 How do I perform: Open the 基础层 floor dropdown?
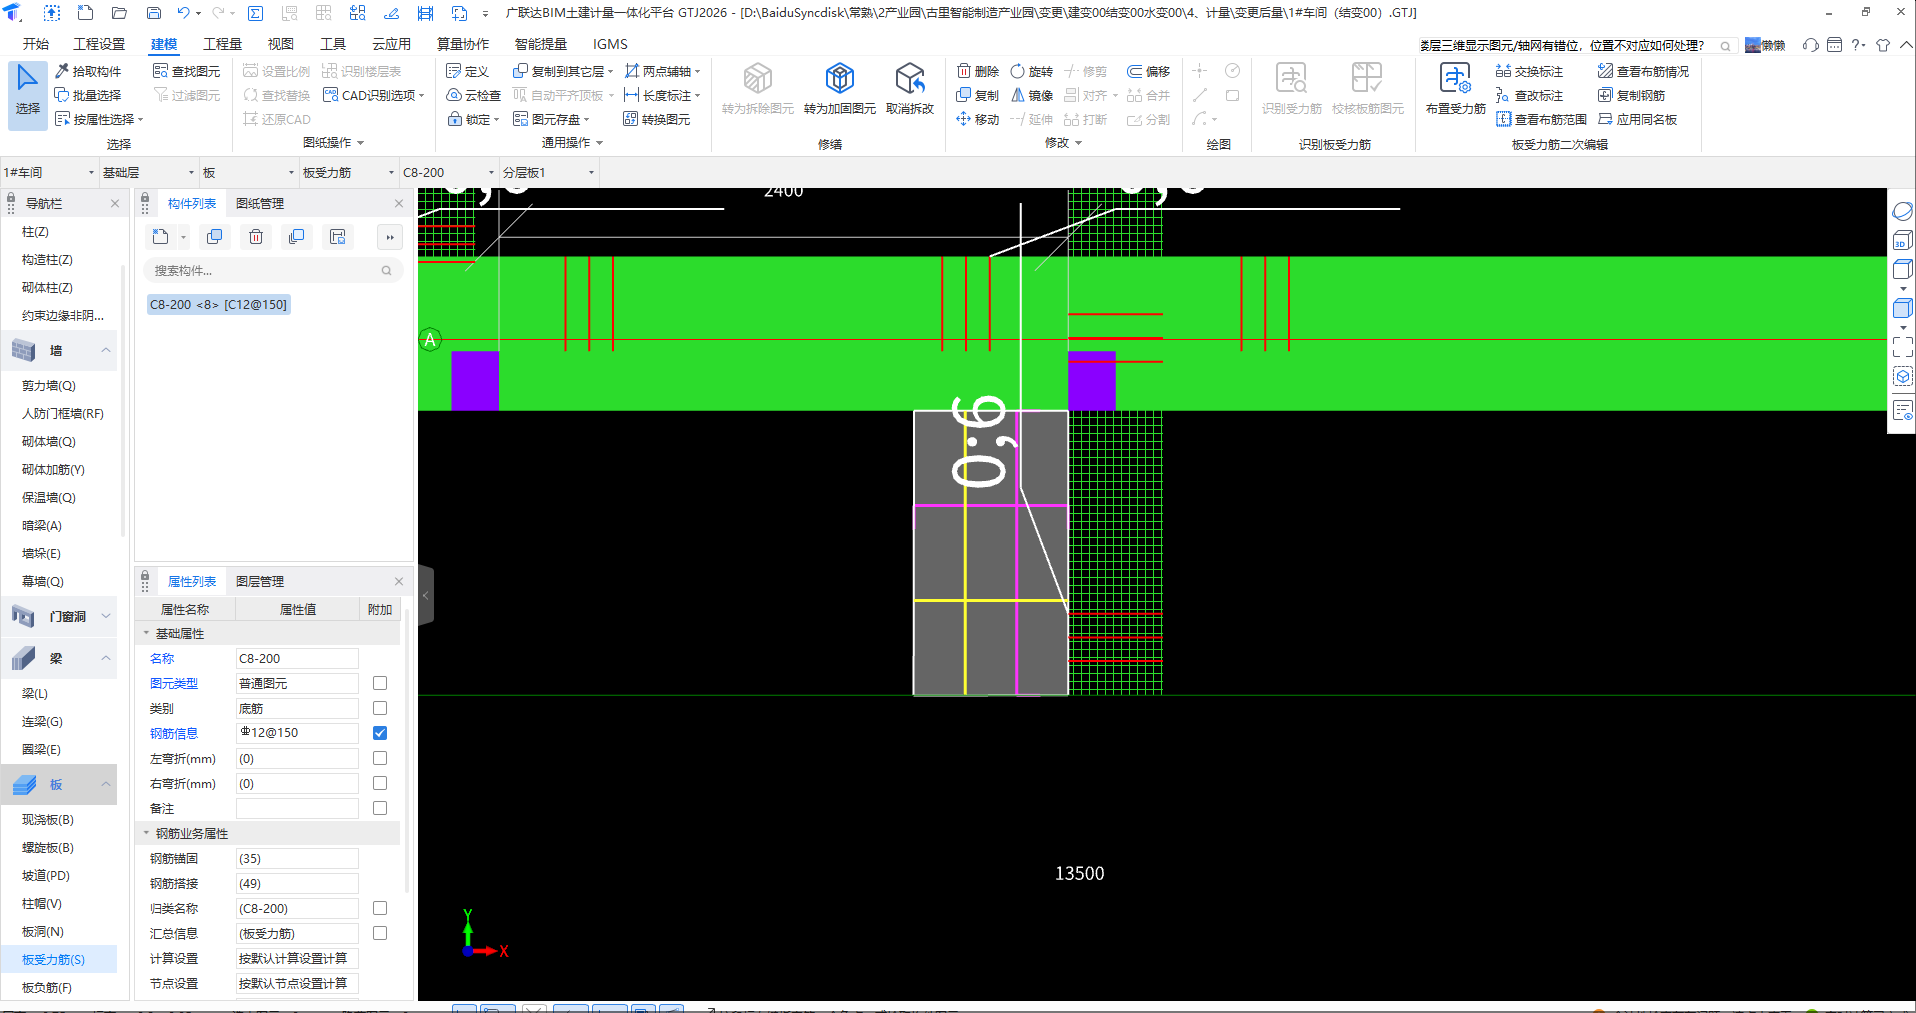[148, 172]
